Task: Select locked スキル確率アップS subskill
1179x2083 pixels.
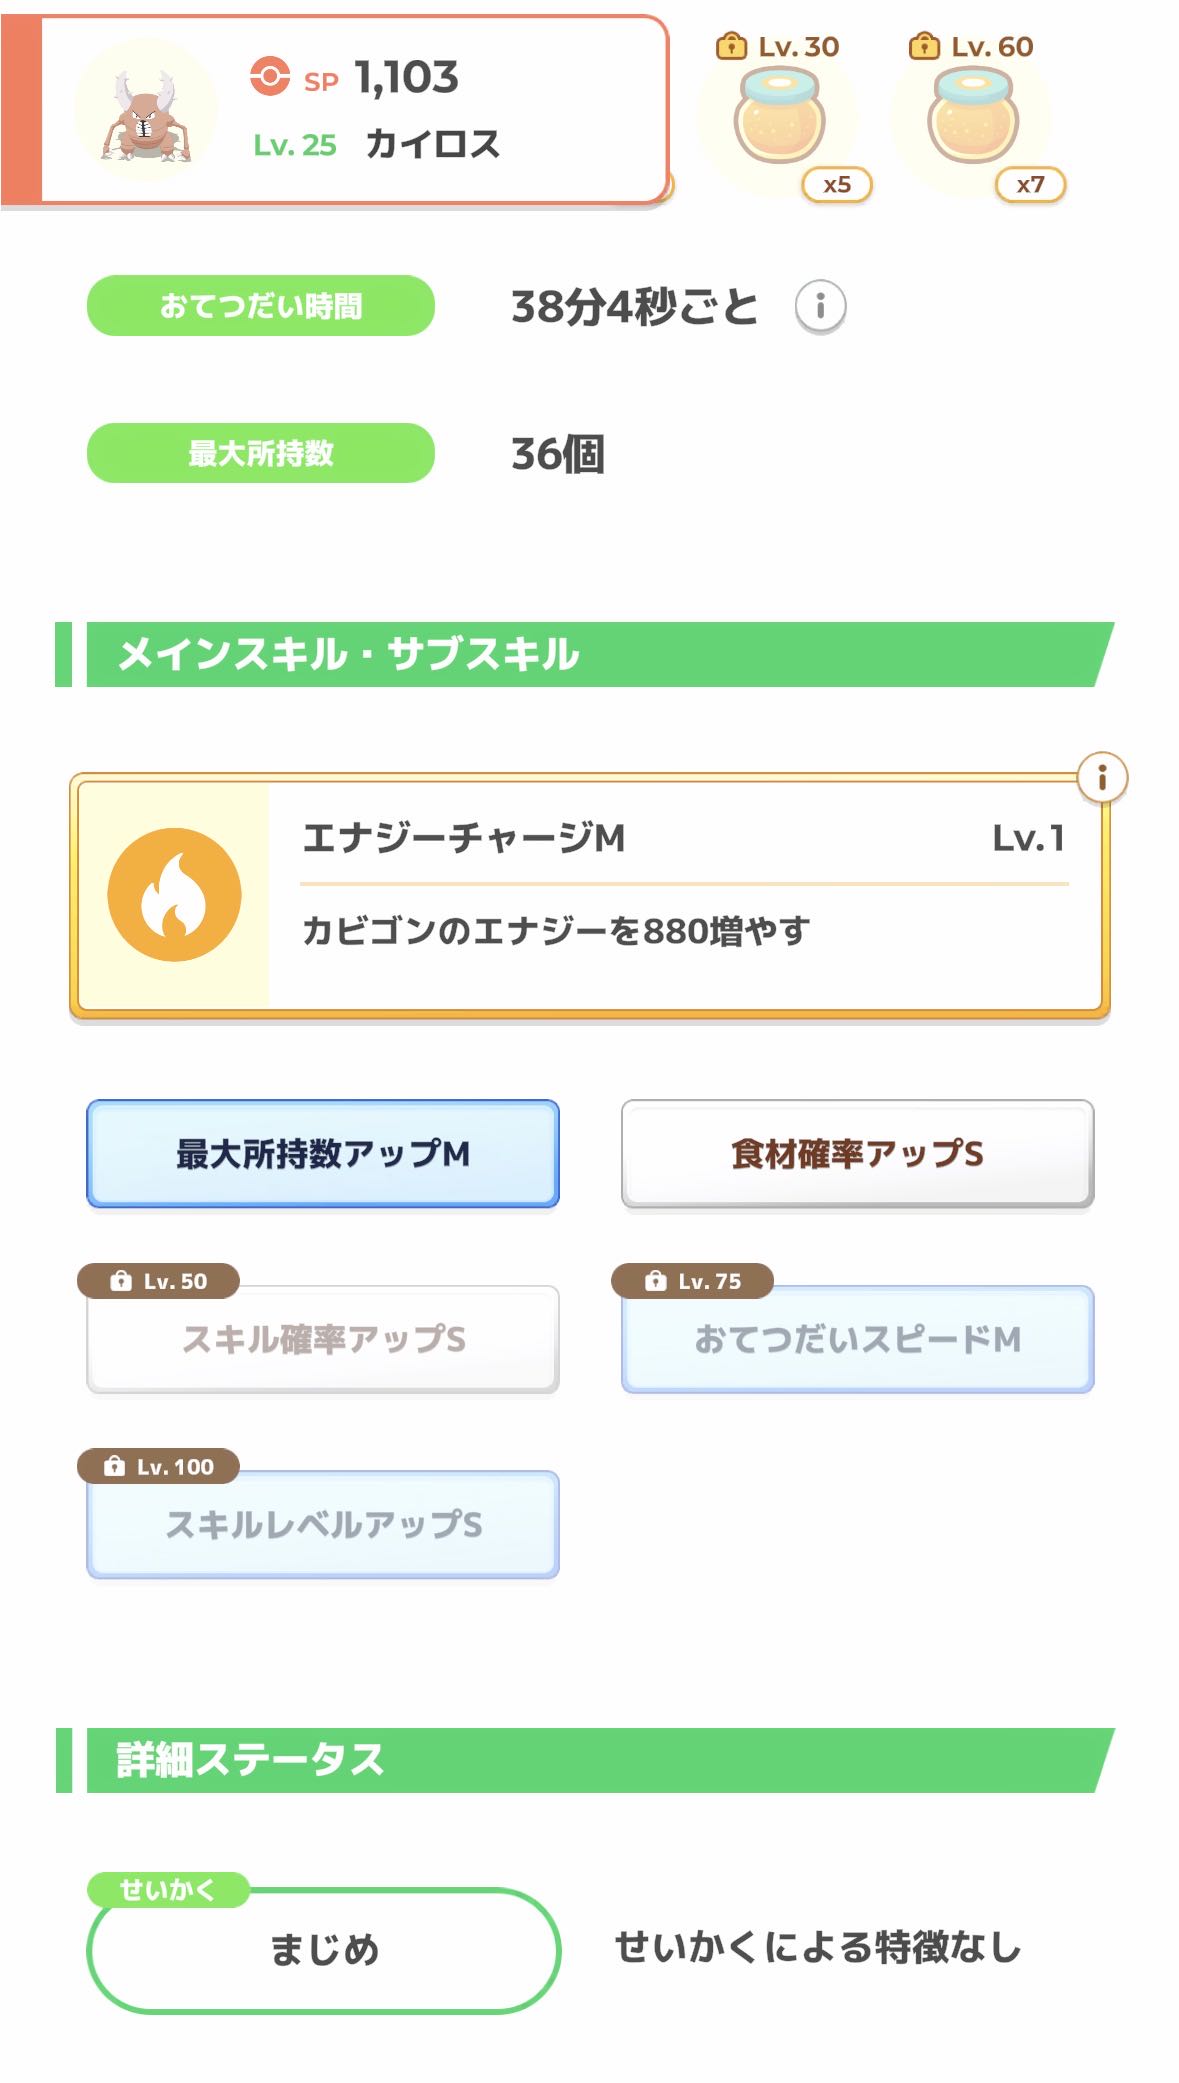Action: [322, 1340]
